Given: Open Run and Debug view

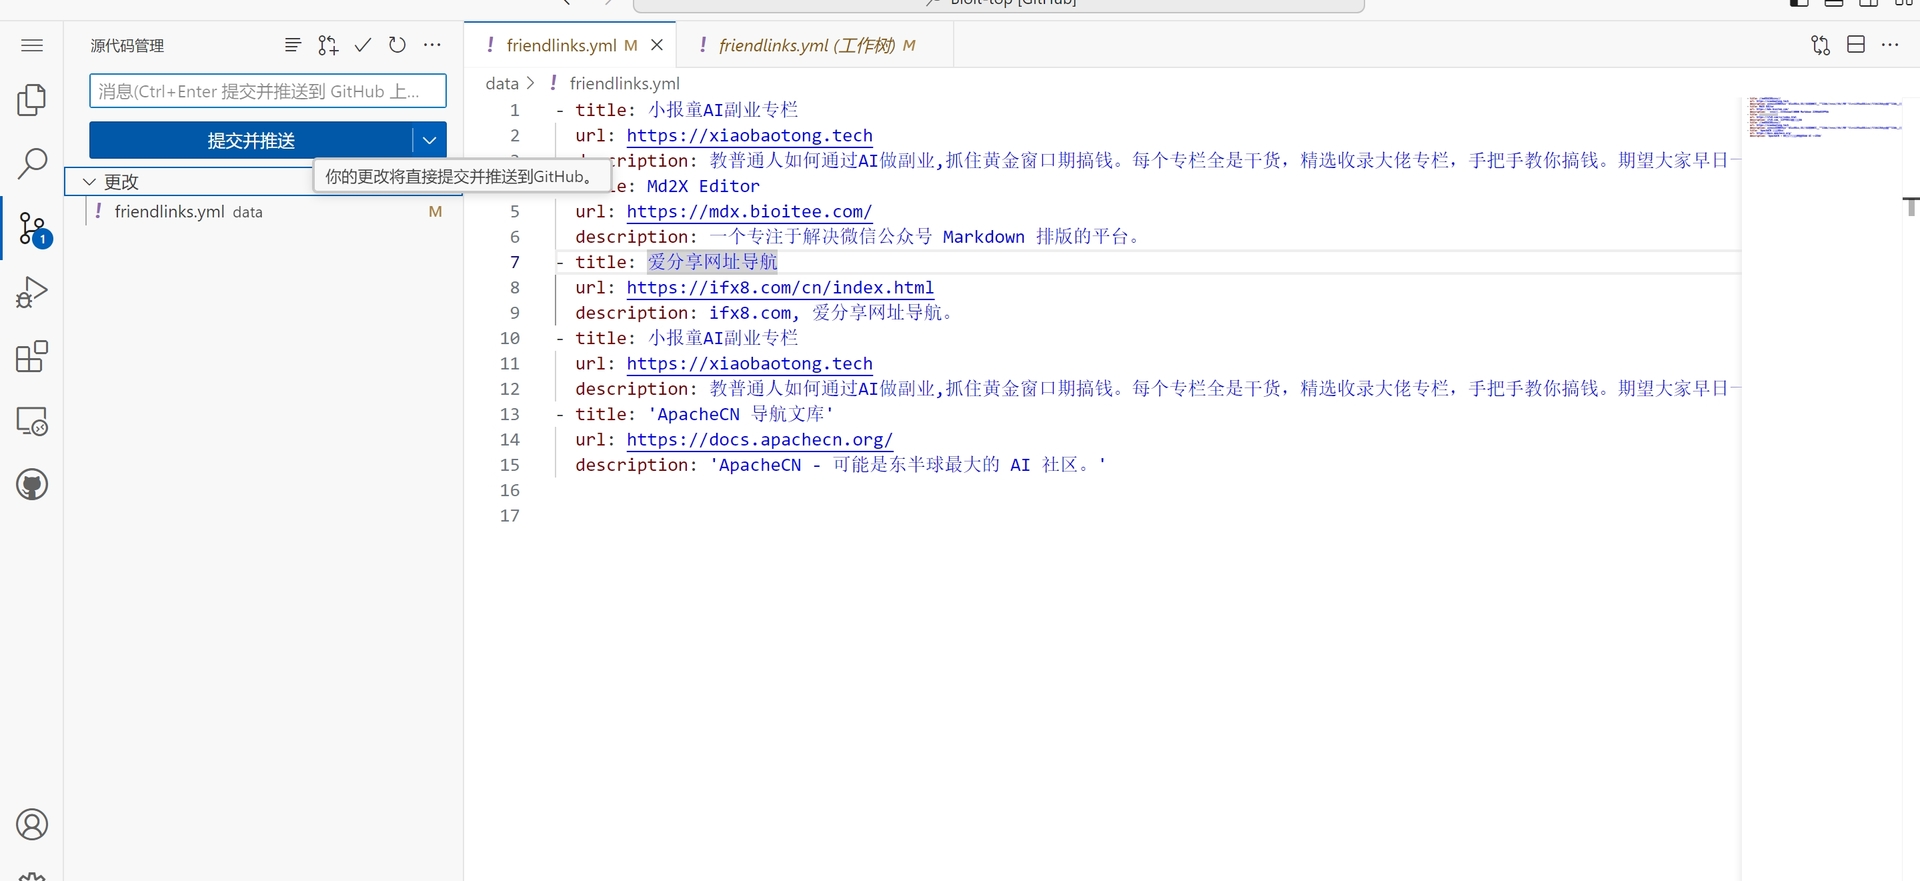Looking at the screenshot, I should point(32,292).
